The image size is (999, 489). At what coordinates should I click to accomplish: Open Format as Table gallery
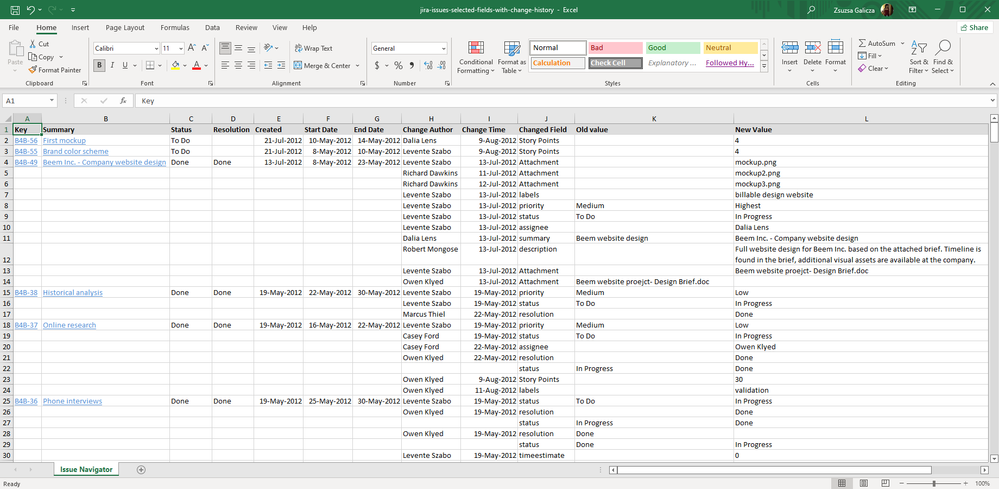(x=512, y=57)
